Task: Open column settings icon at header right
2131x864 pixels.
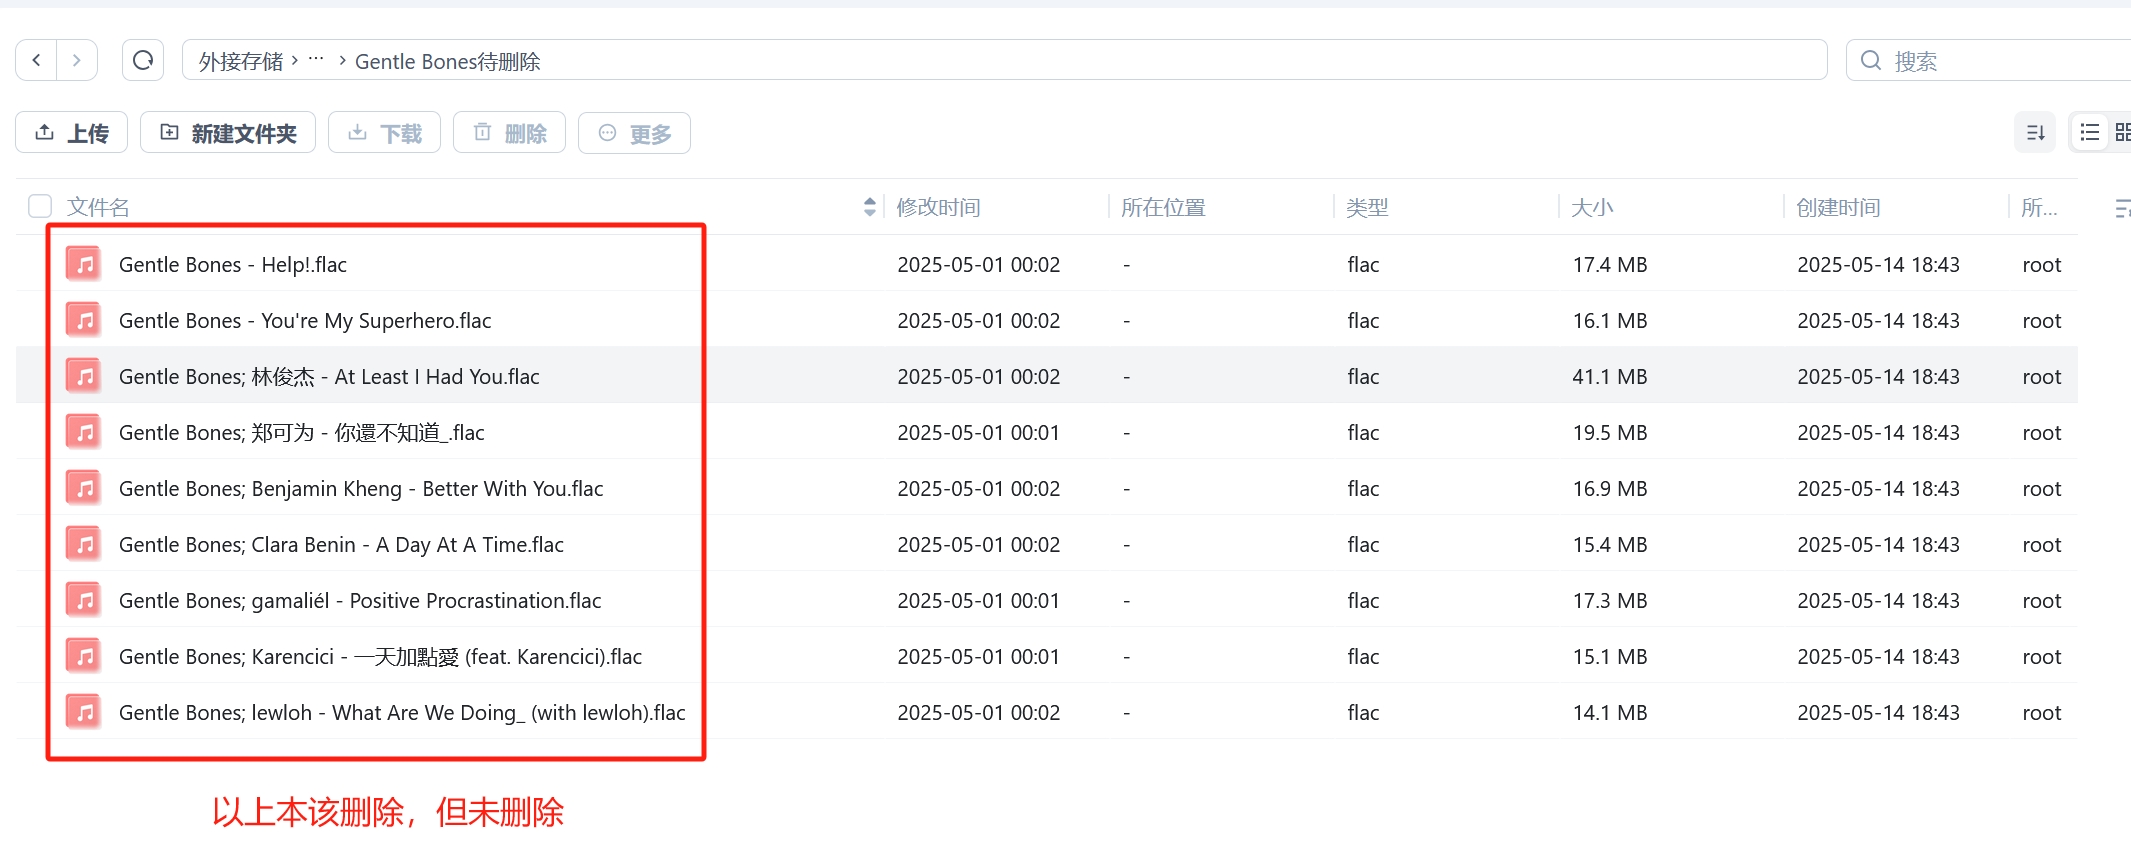Action: [x=2123, y=208]
